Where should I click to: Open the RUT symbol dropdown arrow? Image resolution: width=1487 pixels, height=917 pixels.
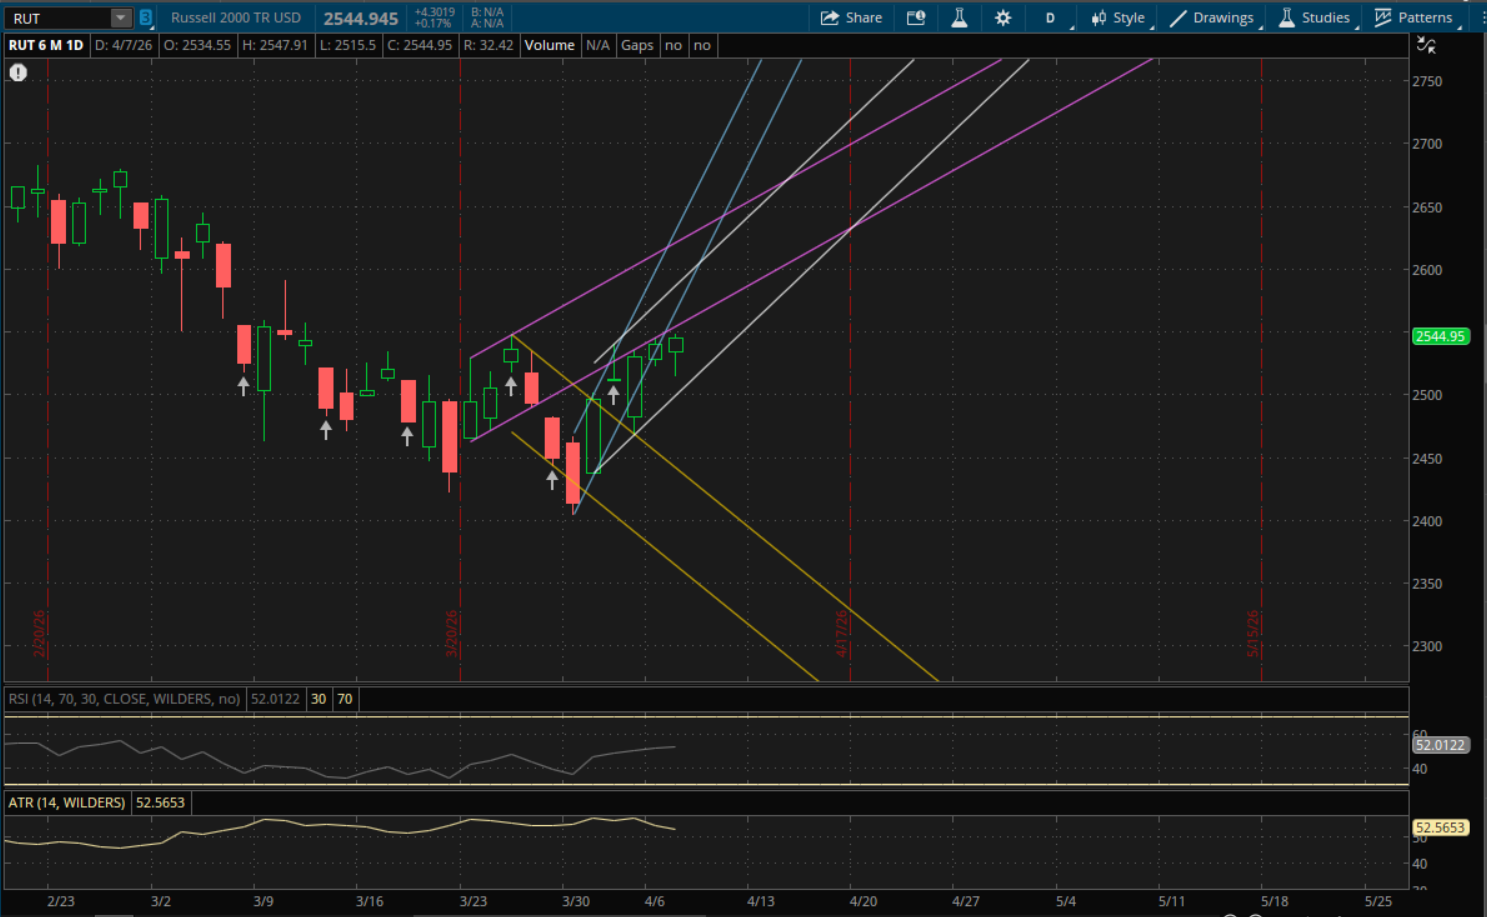120,18
